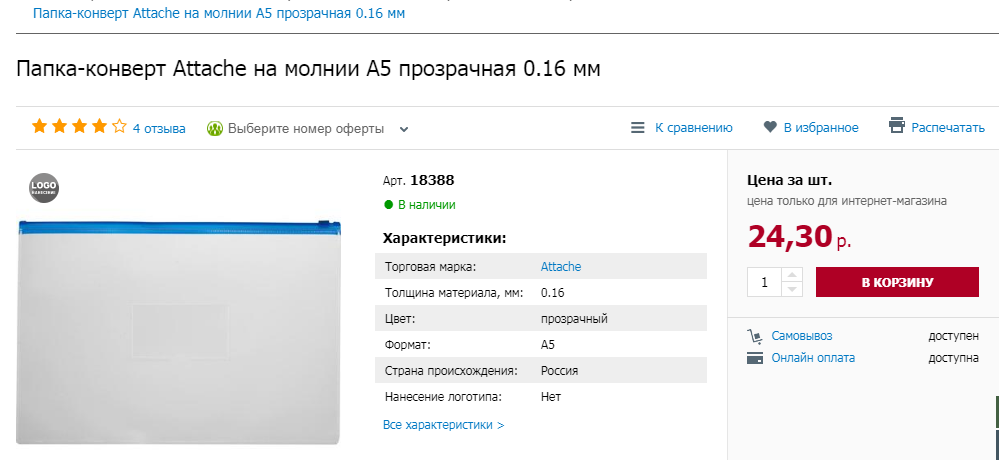This screenshot has width=999, height=460.
Task: Print the page via Распечатать
Action: (948, 127)
